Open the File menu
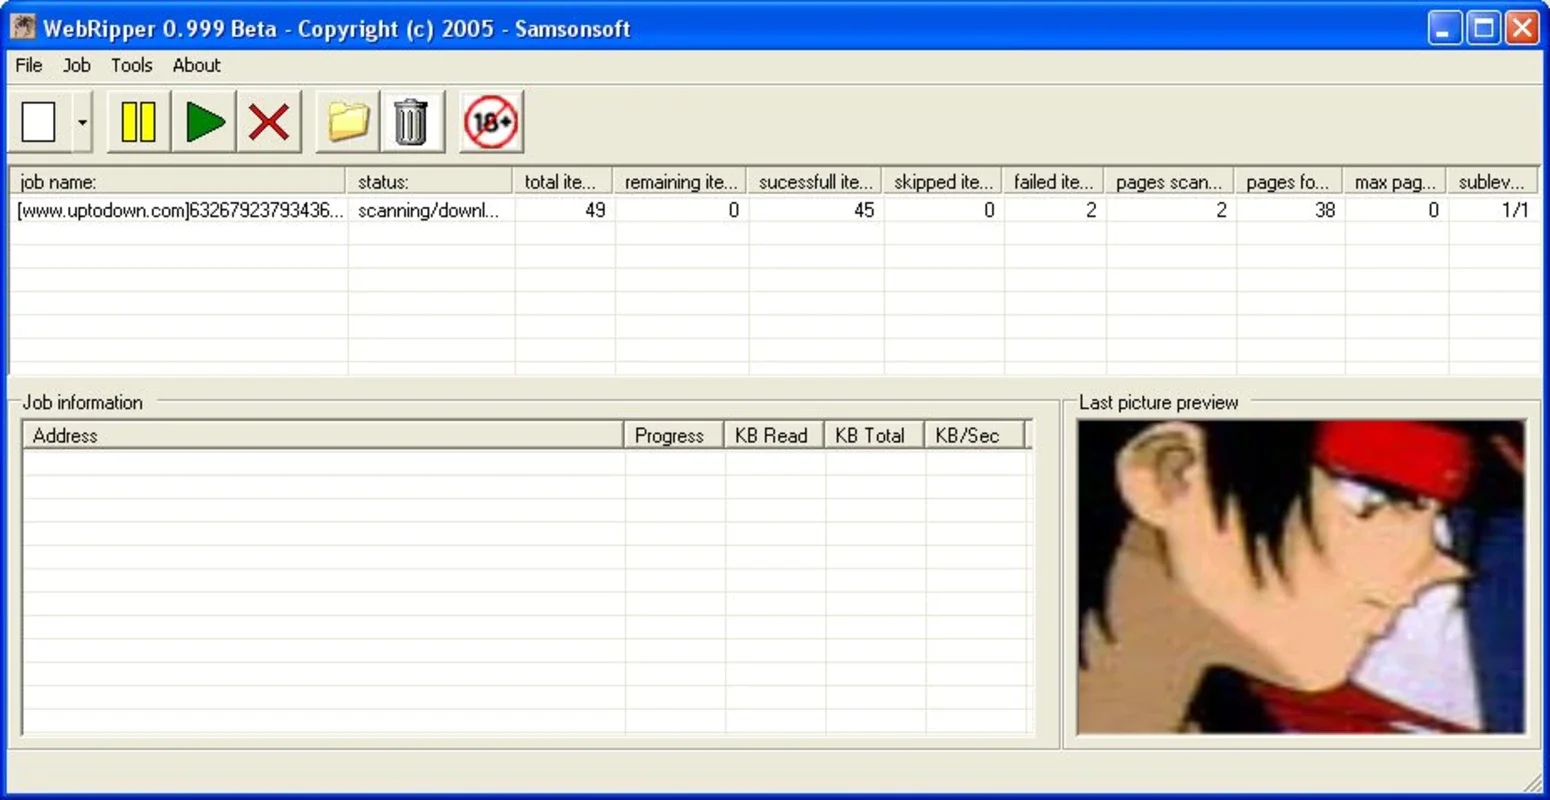The height and width of the screenshot is (800, 1550). 29,65
